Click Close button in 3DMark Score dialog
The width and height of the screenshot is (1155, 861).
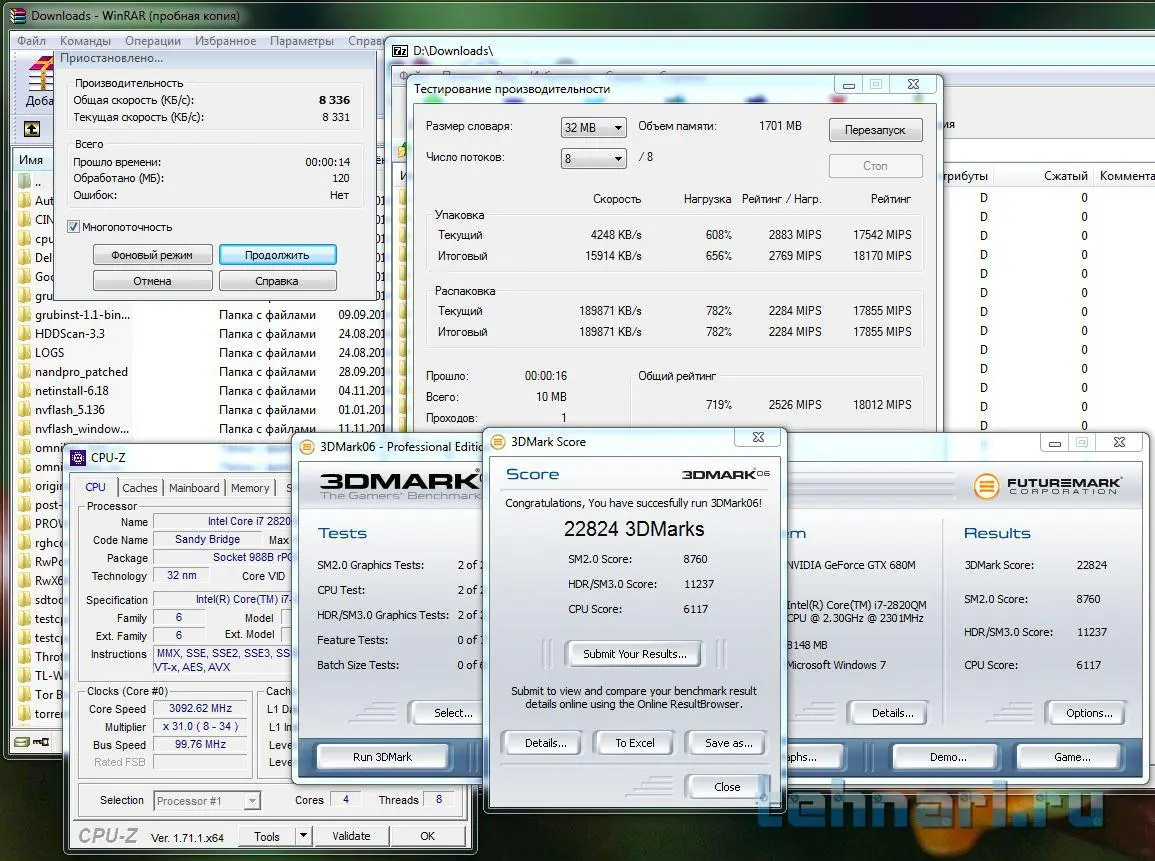tap(726, 787)
